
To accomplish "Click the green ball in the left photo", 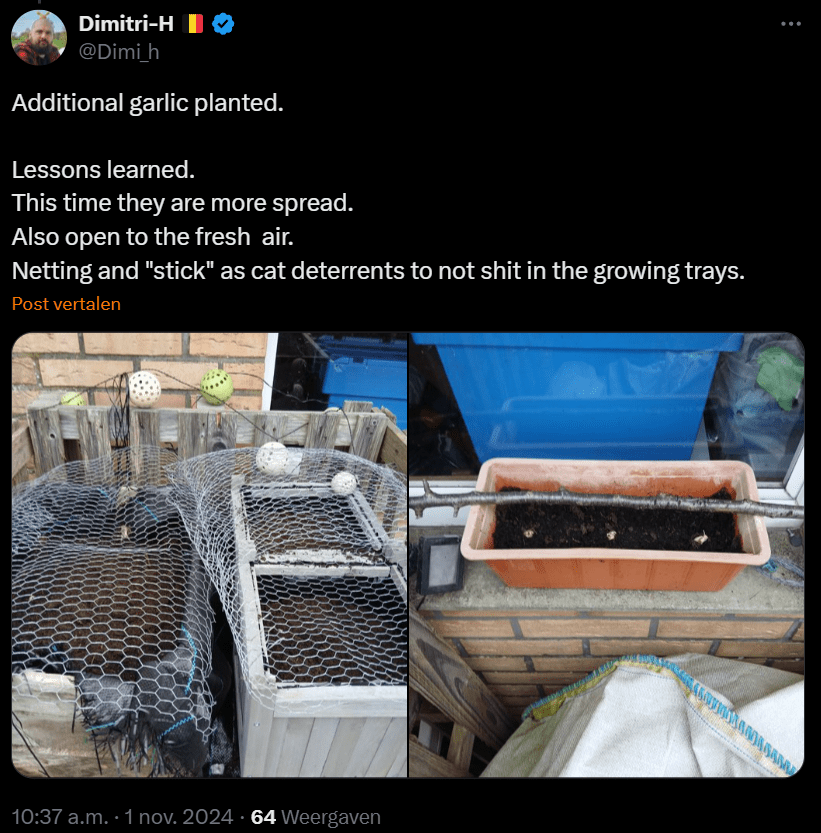I will [x=216, y=385].
